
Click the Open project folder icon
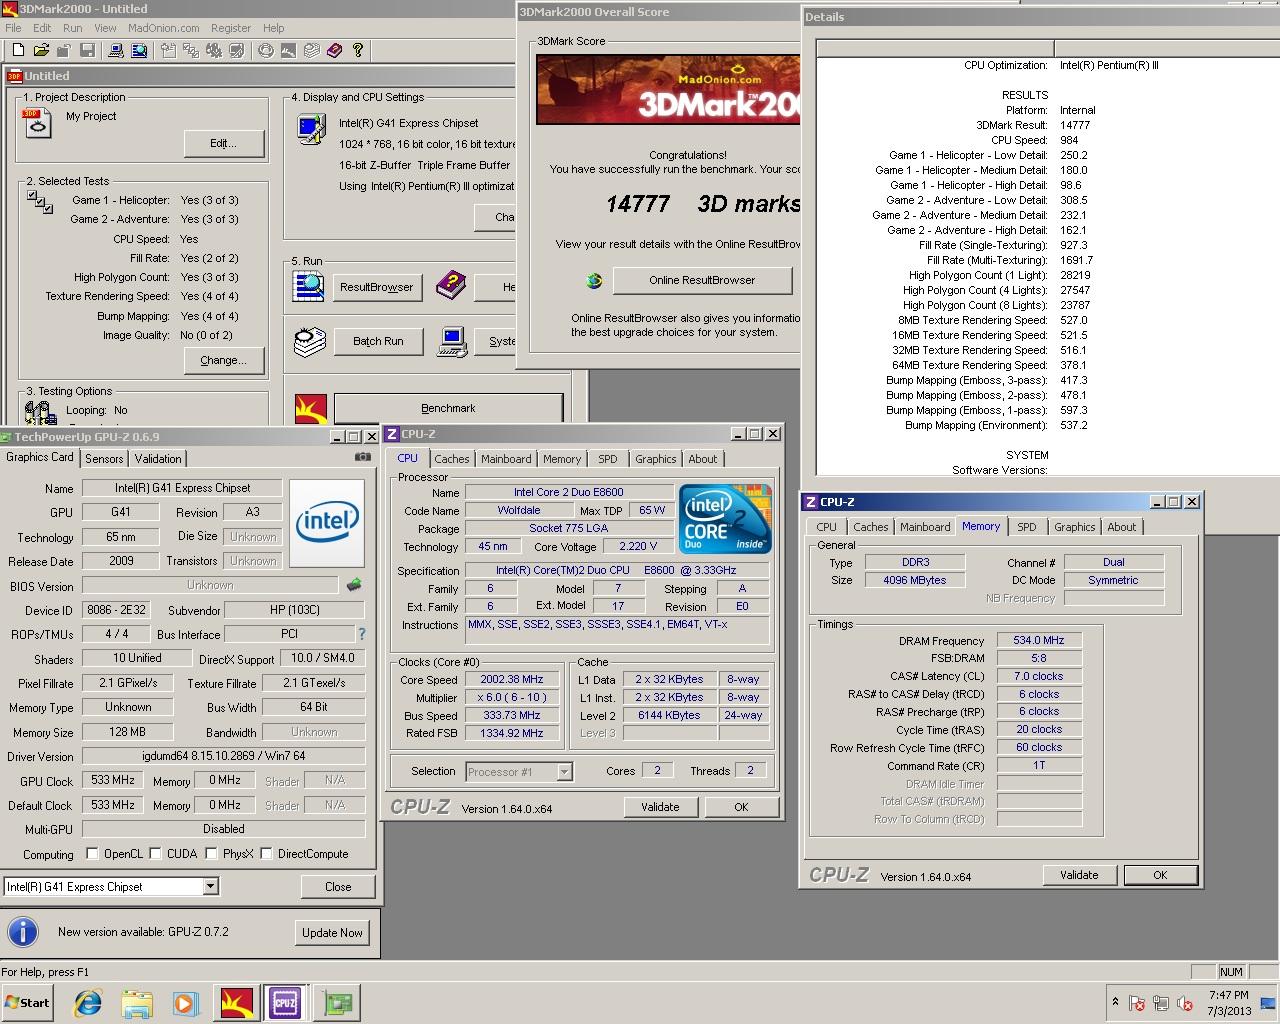pos(41,50)
